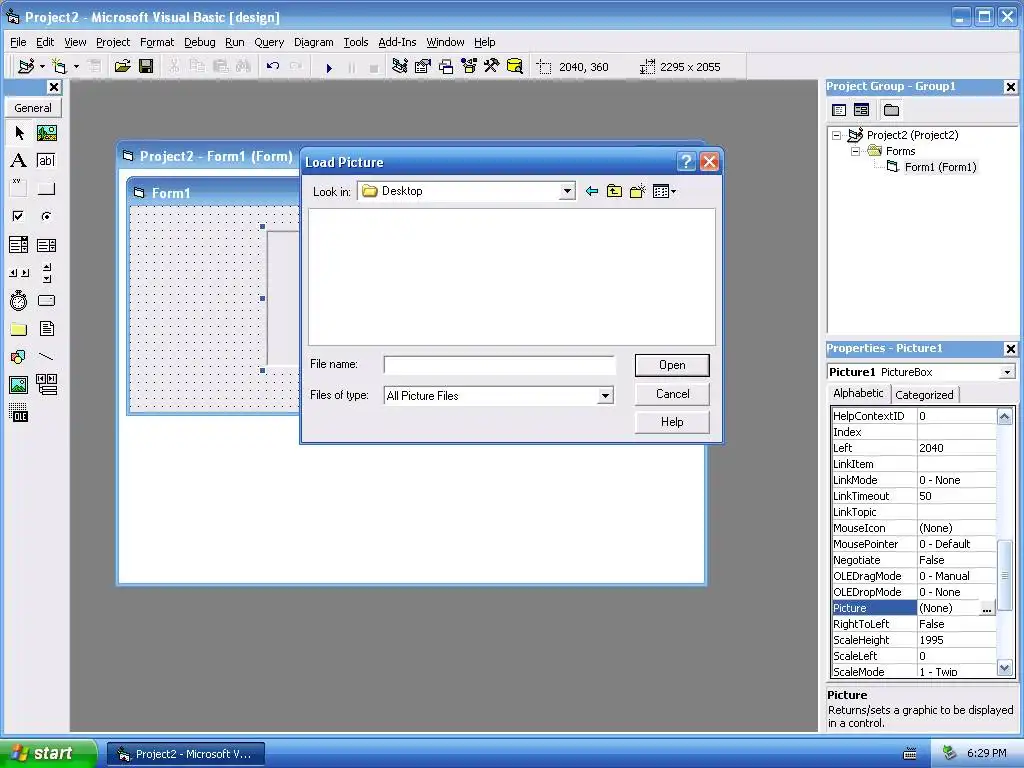Click View Code icon in Project panel
This screenshot has width=1024, height=768.
839,110
